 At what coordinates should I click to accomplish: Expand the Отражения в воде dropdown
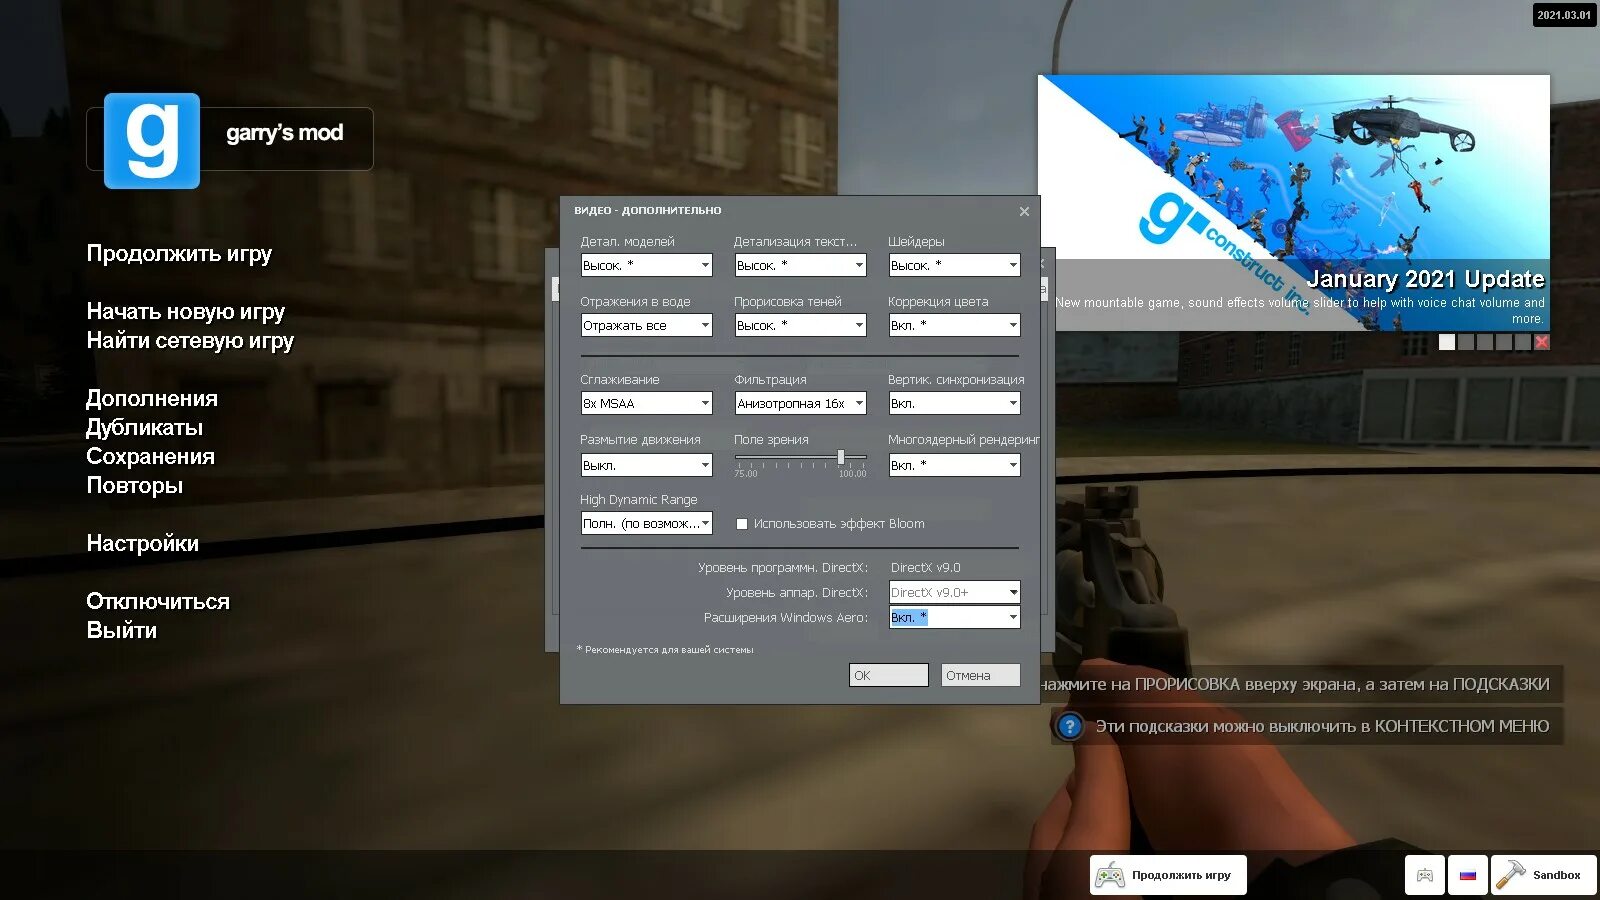[x=647, y=325]
